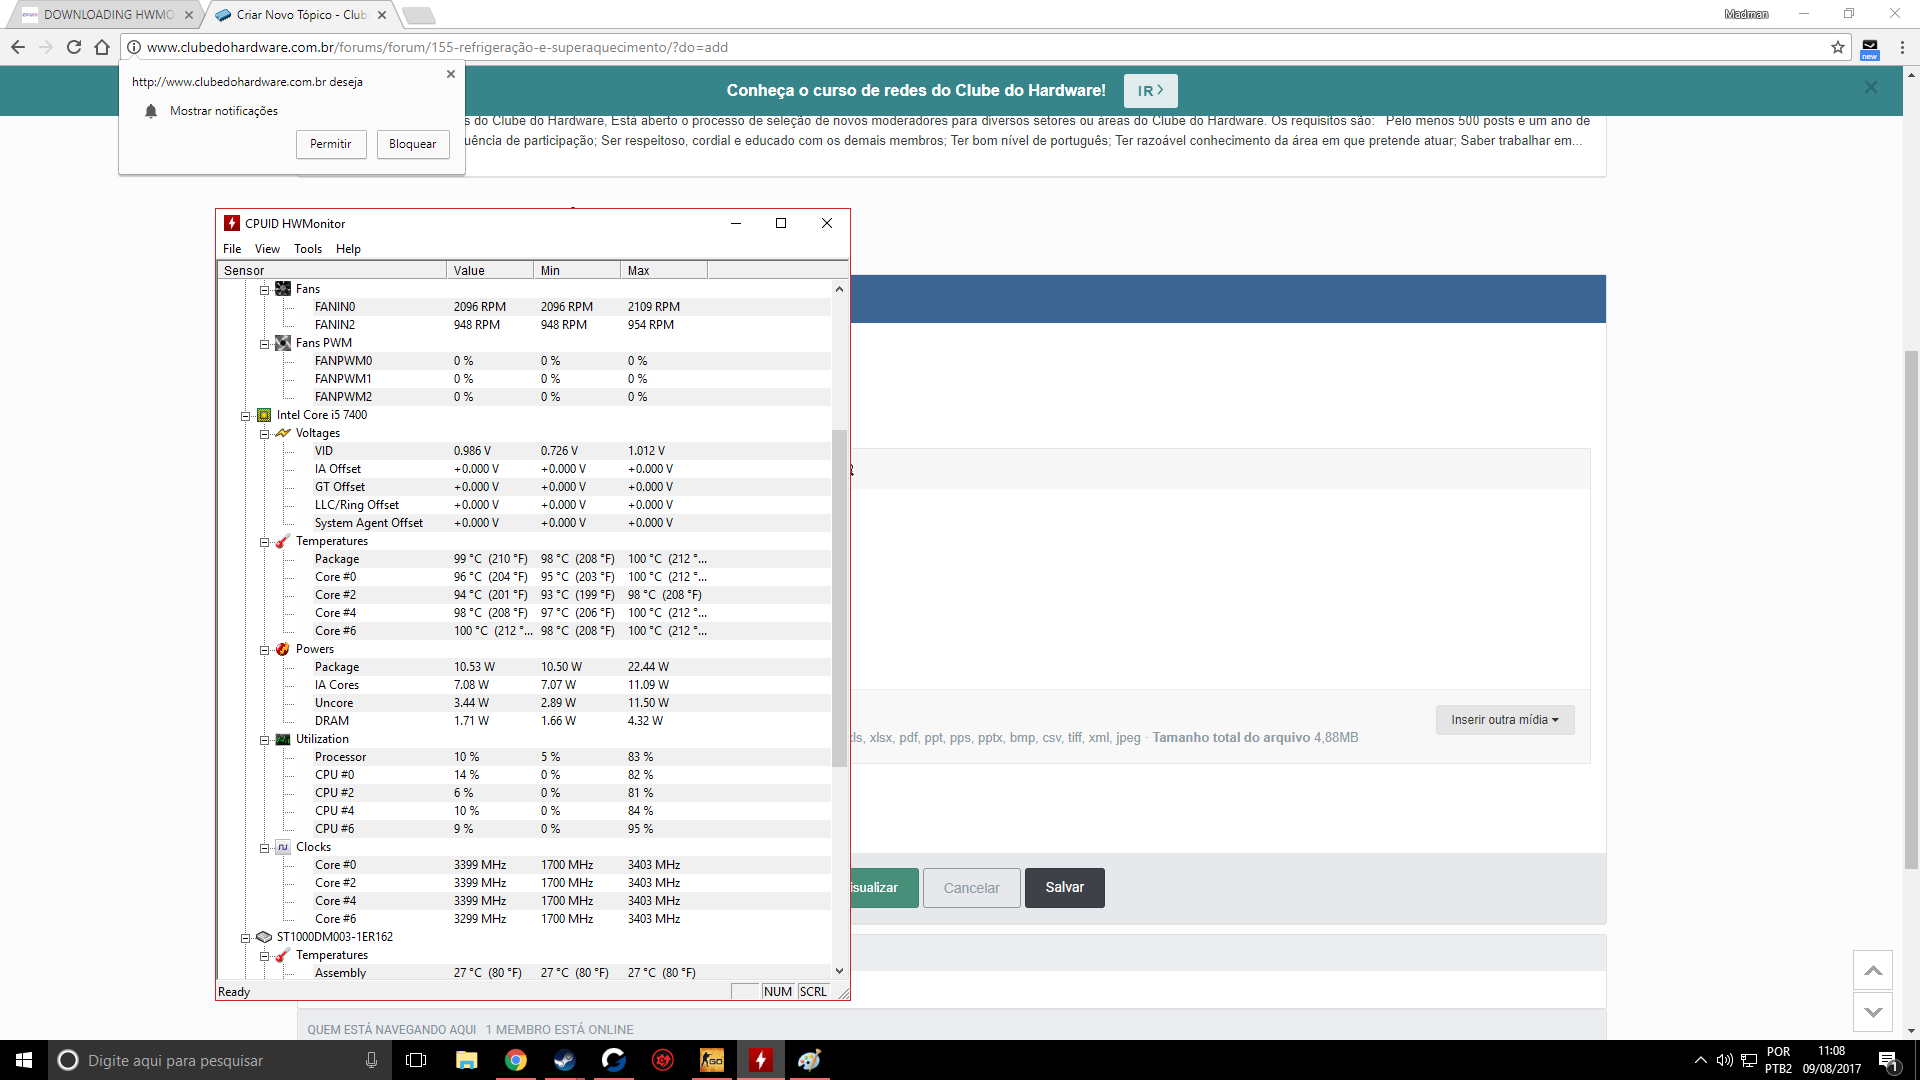Screen dimensions: 1920x1080
Task: Open the View menu in HWMonitor
Action: 267,249
